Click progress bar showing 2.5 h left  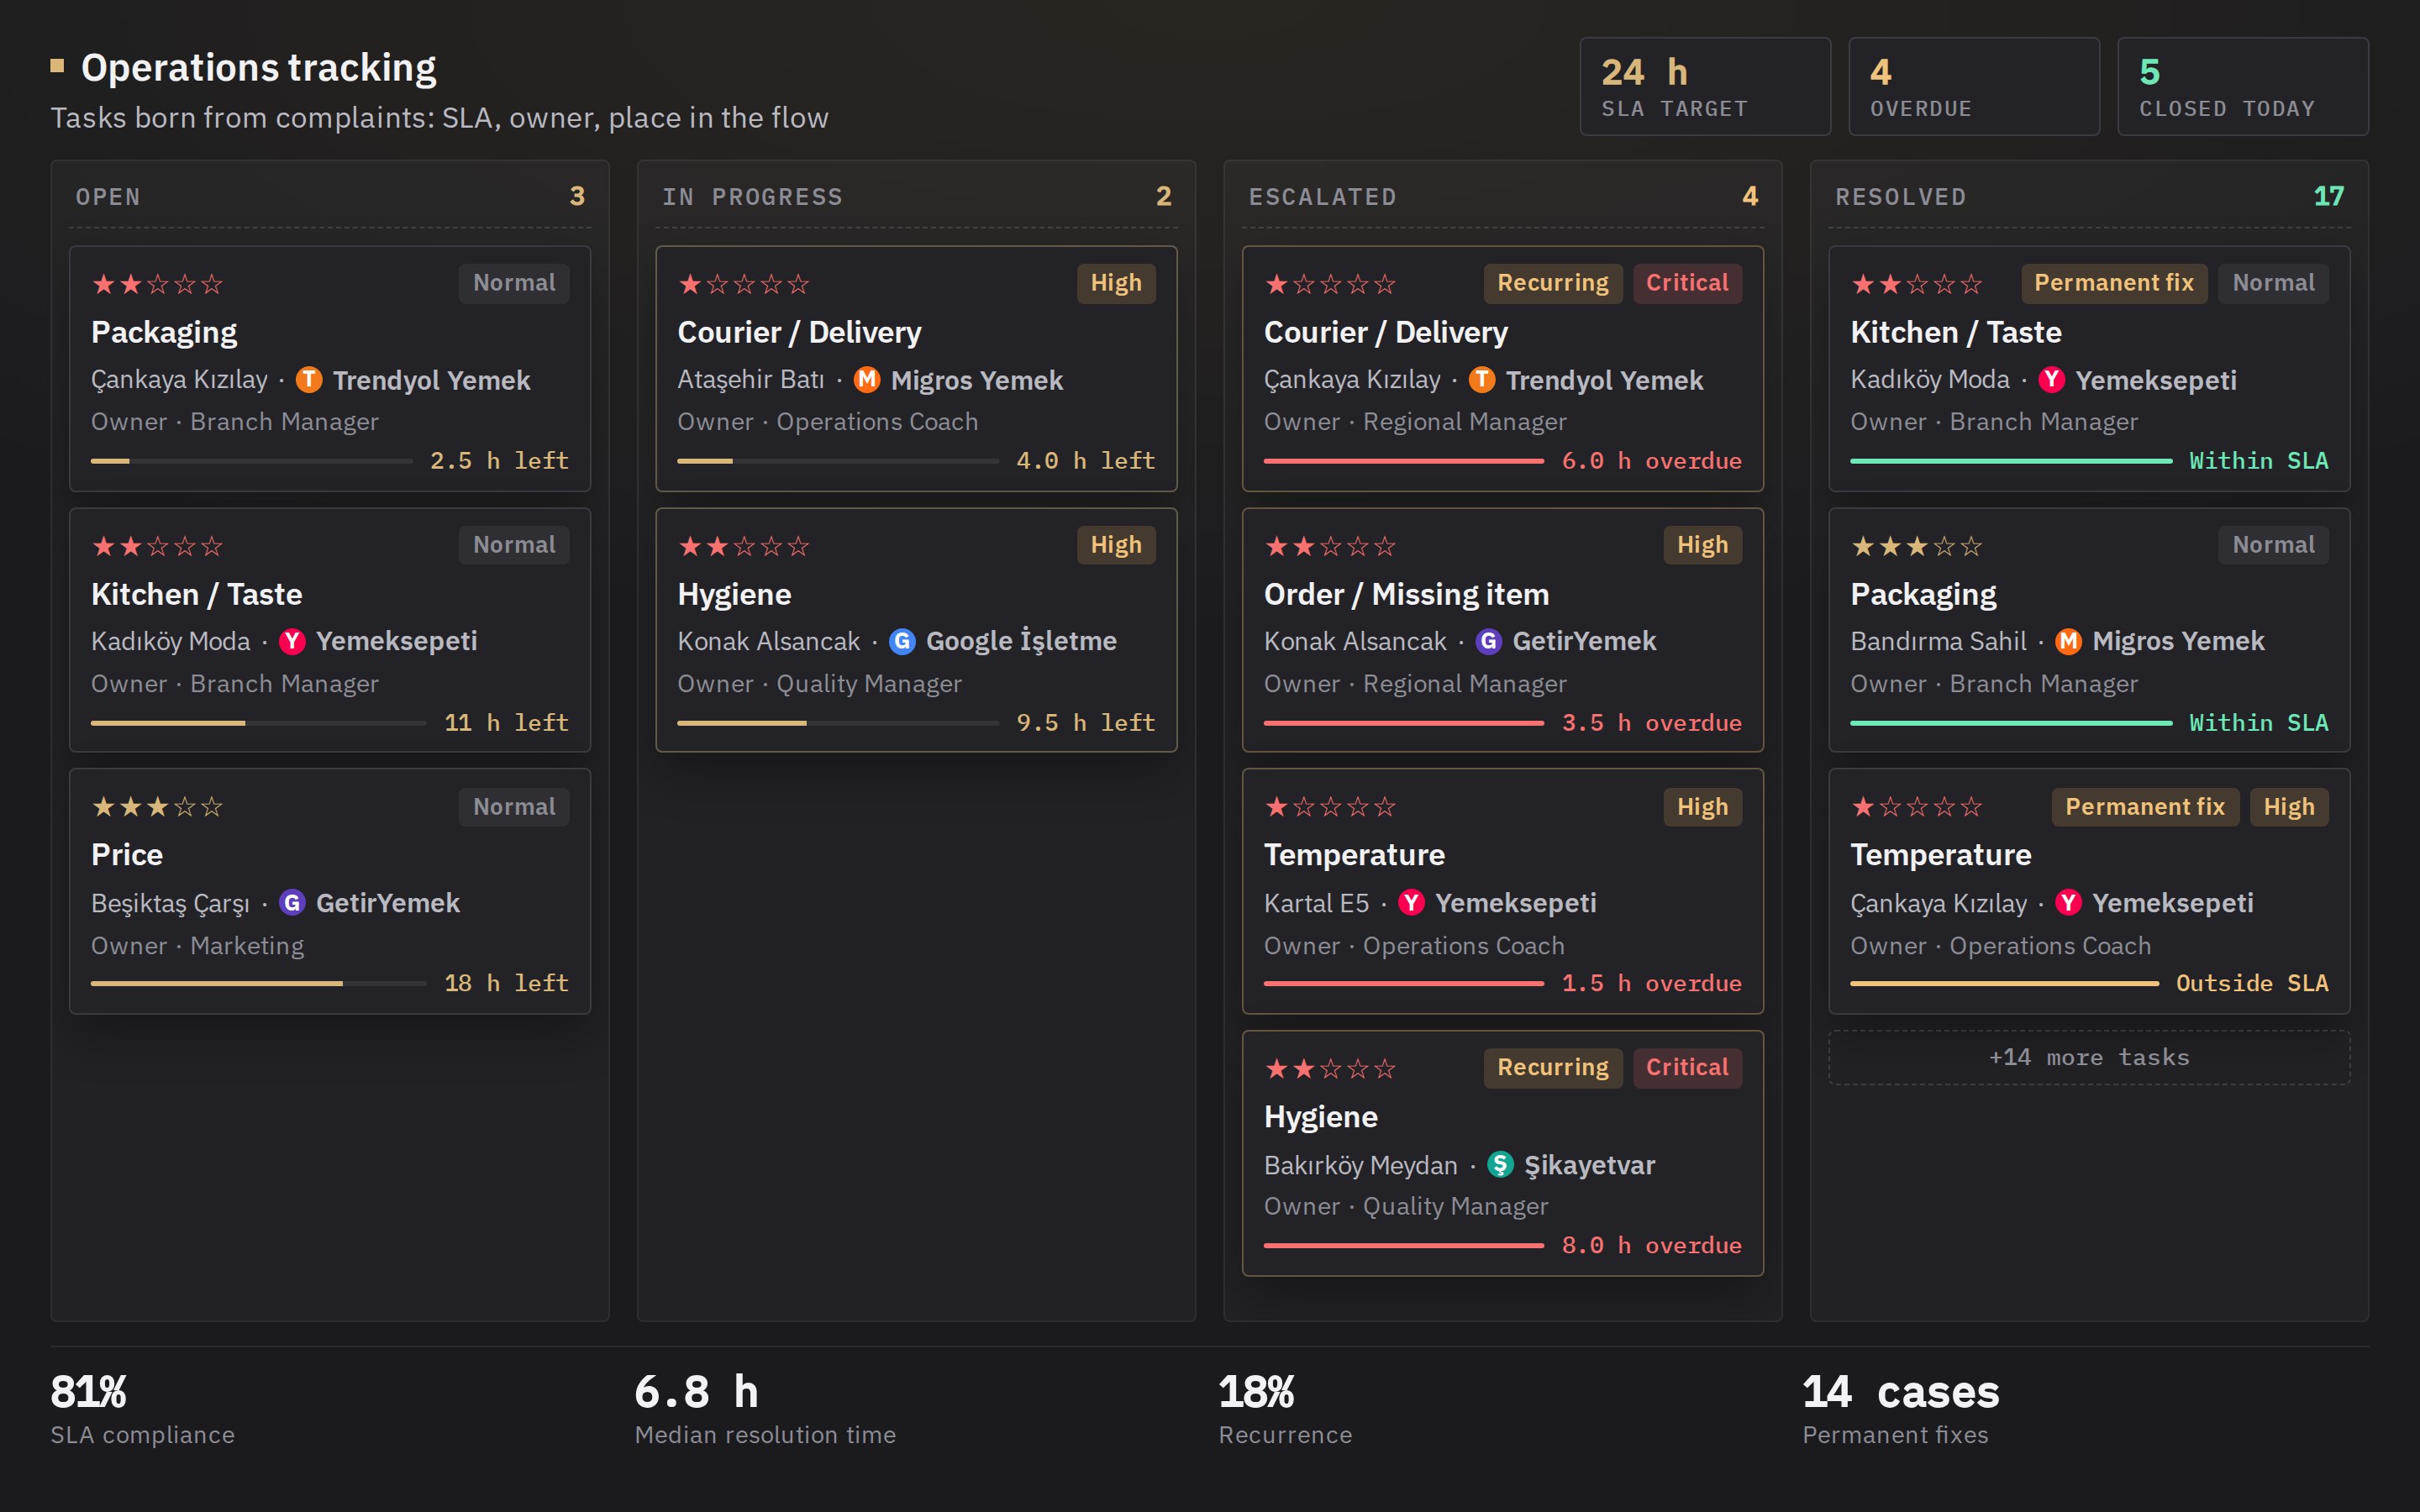click(x=252, y=461)
